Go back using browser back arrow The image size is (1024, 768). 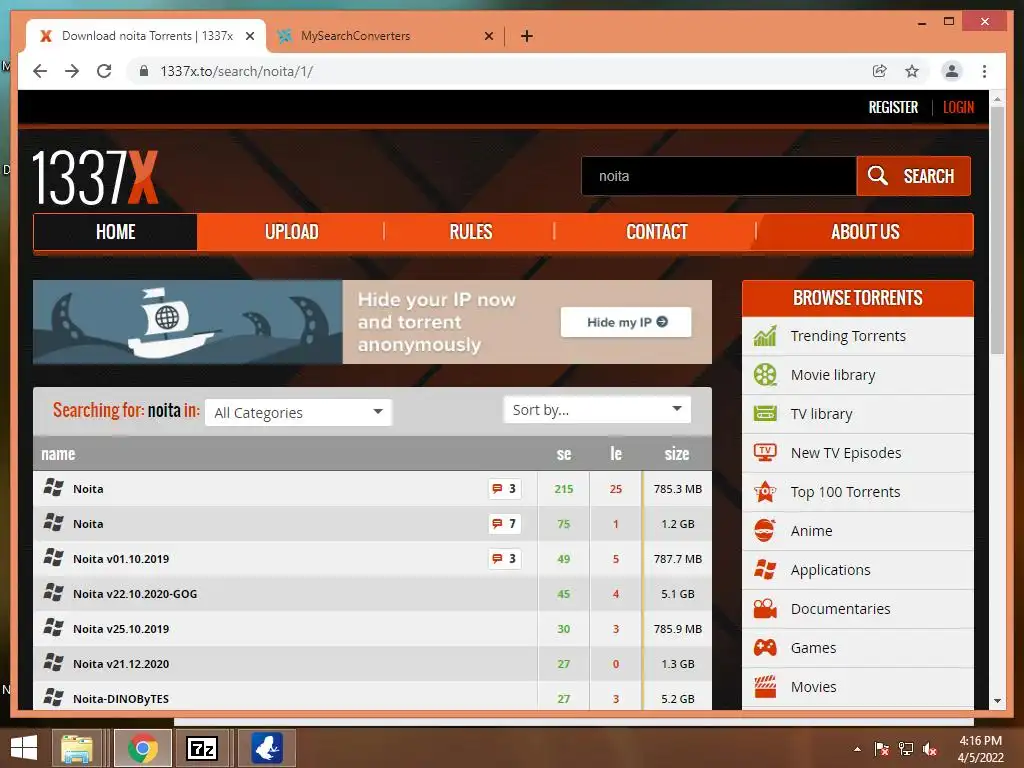point(40,71)
